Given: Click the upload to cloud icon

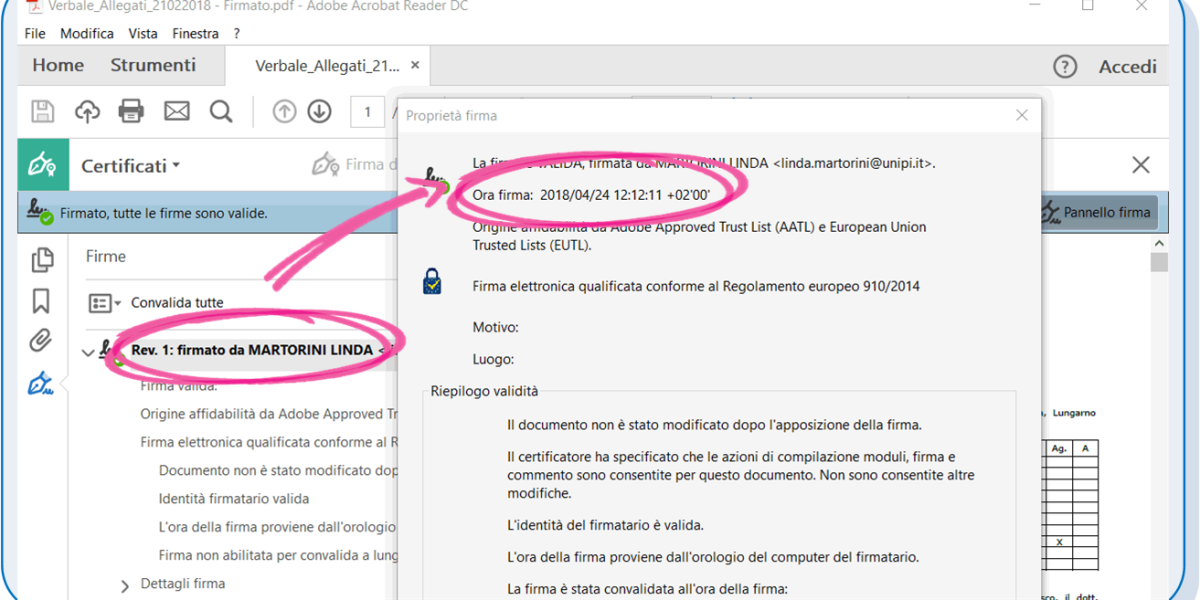Looking at the screenshot, I should (x=88, y=111).
